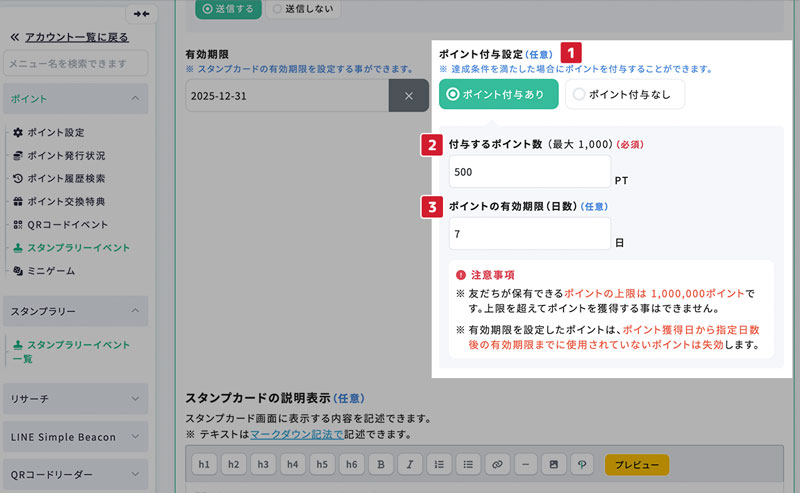The width and height of the screenshot is (800, 493).
Task: Insert a bulleted list in editor
Action: point(467,465)
